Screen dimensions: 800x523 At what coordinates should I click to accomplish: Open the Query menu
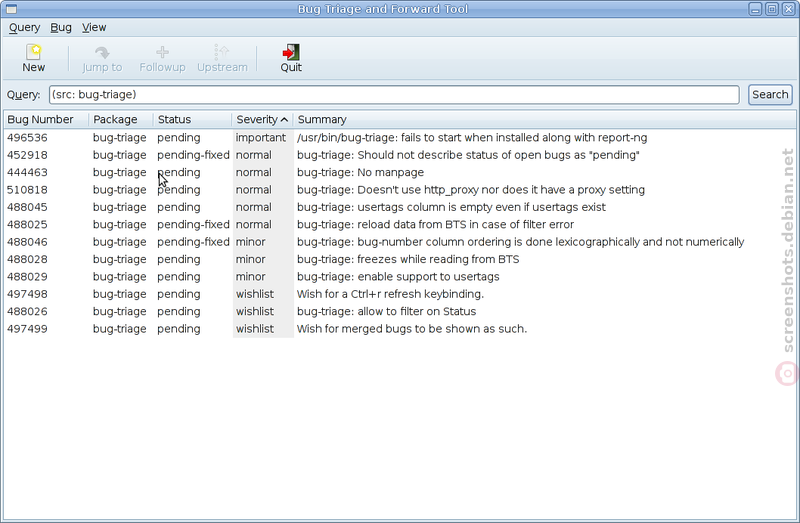[x=24, y=28]
